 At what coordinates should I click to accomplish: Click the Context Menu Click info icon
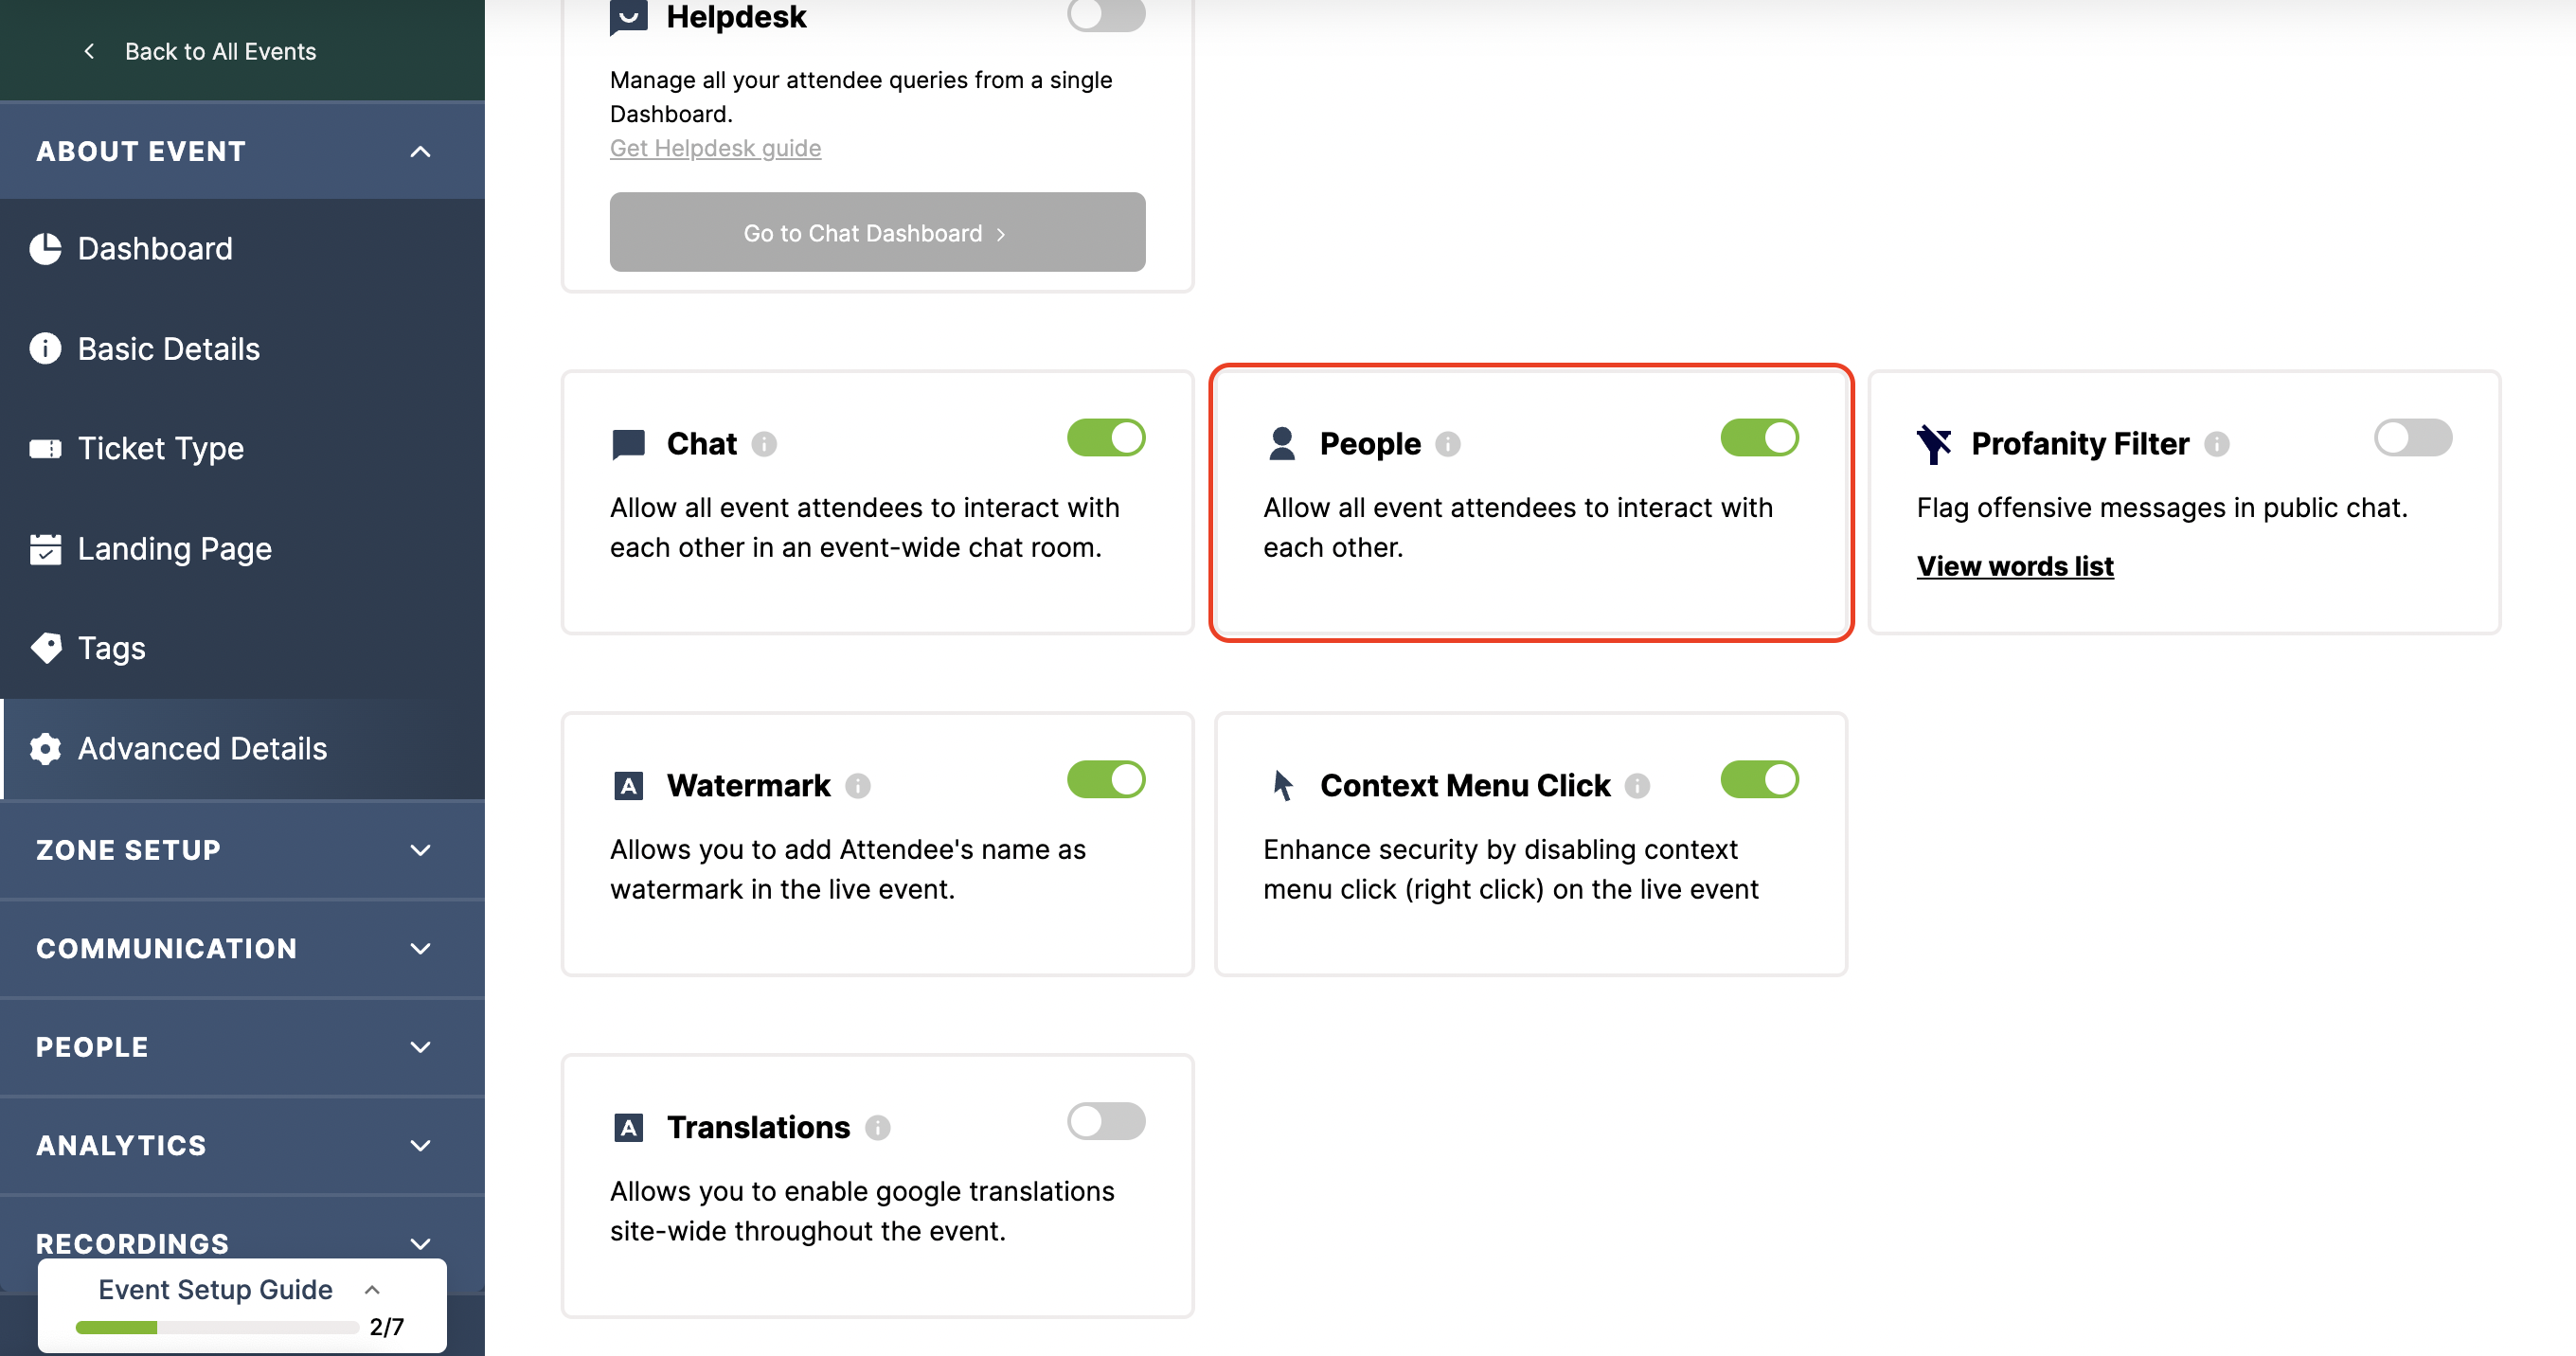click(1637, 786)
